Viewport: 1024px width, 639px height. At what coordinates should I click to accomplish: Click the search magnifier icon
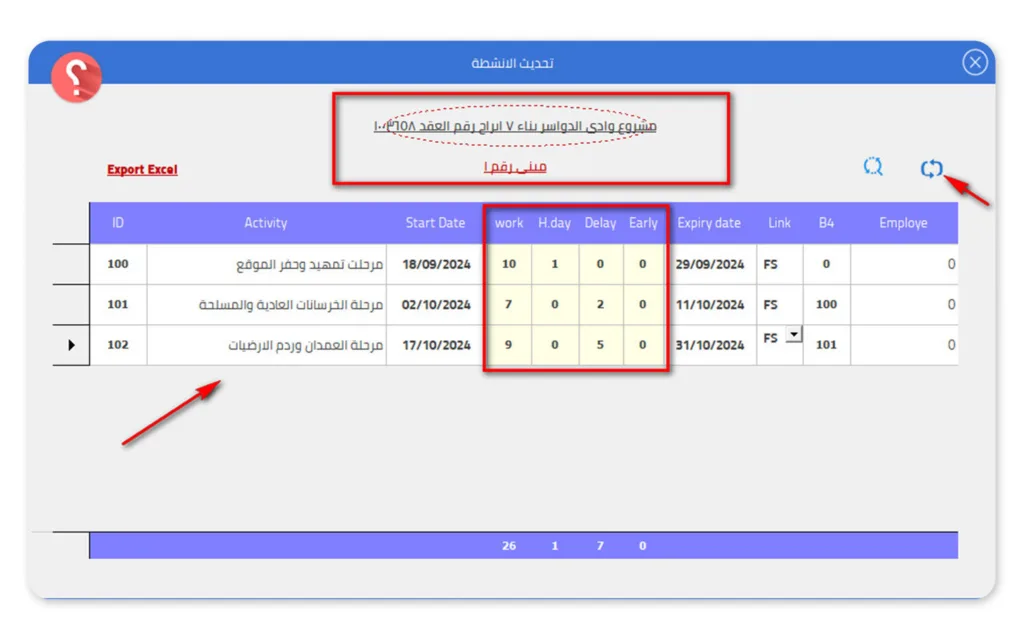(x=873, y=167)
